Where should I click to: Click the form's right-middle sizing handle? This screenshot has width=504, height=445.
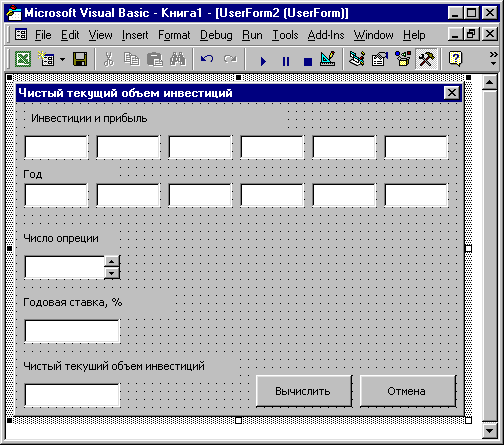[x=468, y=249]
